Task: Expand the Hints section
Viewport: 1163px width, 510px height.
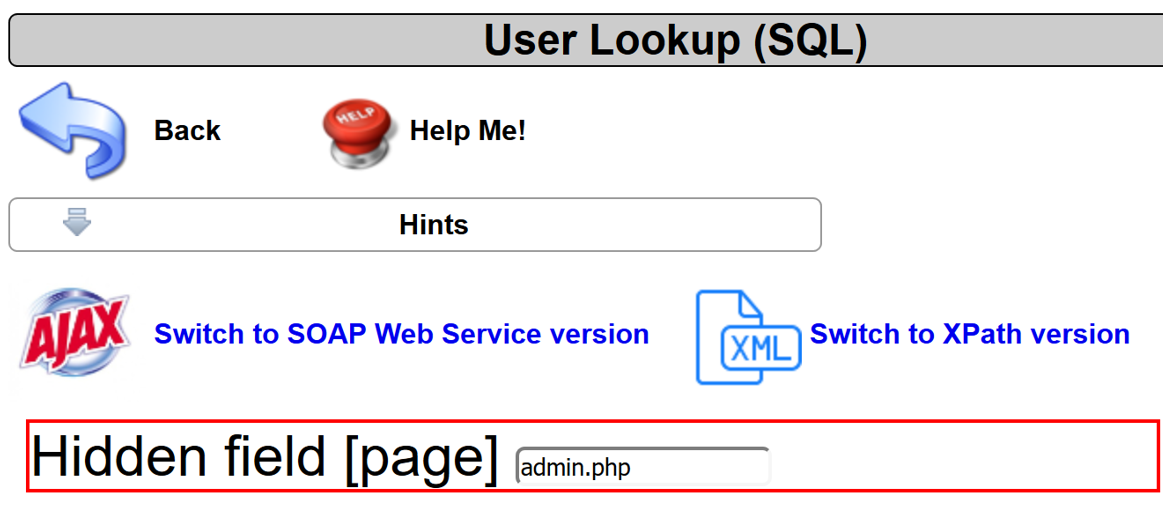Action: (415, 224)
